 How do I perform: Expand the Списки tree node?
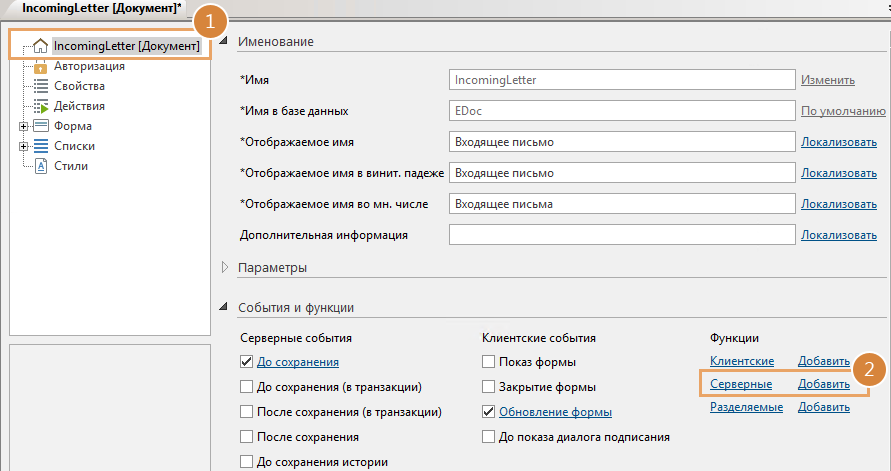(23, 147)
